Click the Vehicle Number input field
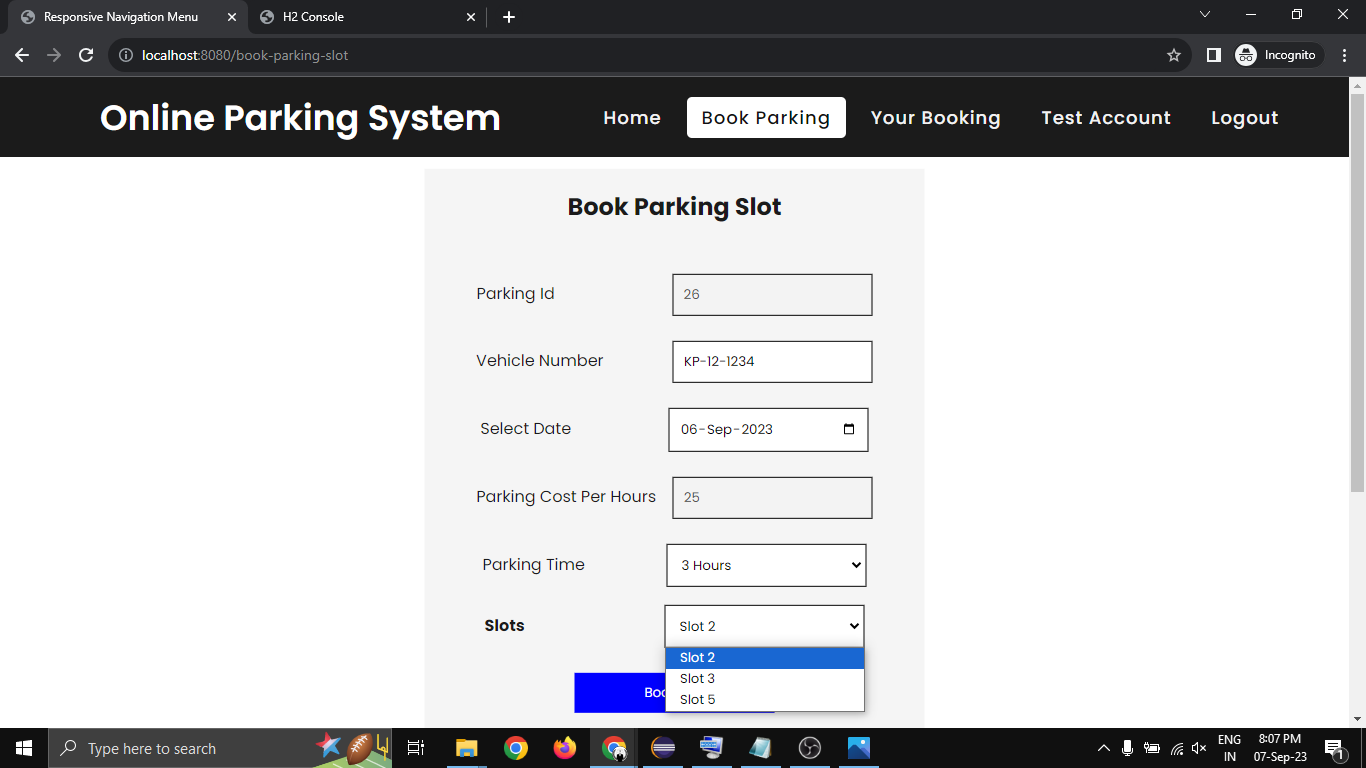This screenshot has width=1366, height=768. coord(772,362)
